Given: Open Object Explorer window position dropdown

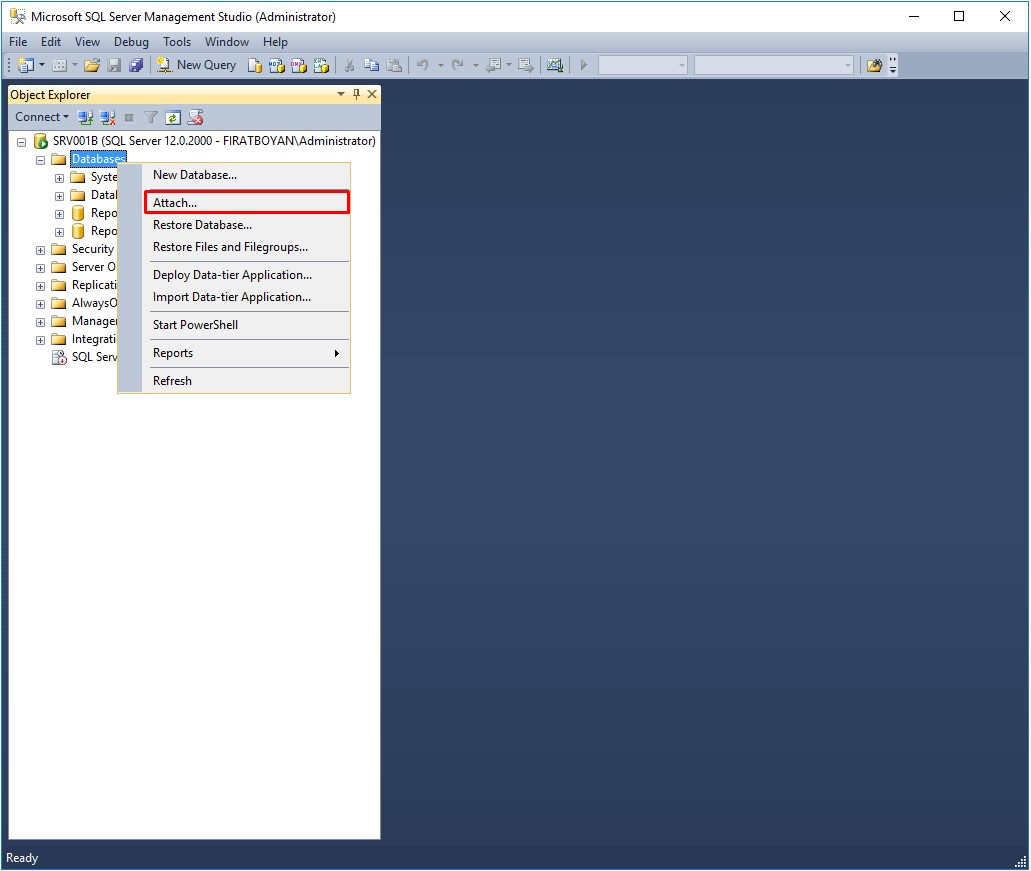Looking at the screenshot, I should [x=341, y=95].
